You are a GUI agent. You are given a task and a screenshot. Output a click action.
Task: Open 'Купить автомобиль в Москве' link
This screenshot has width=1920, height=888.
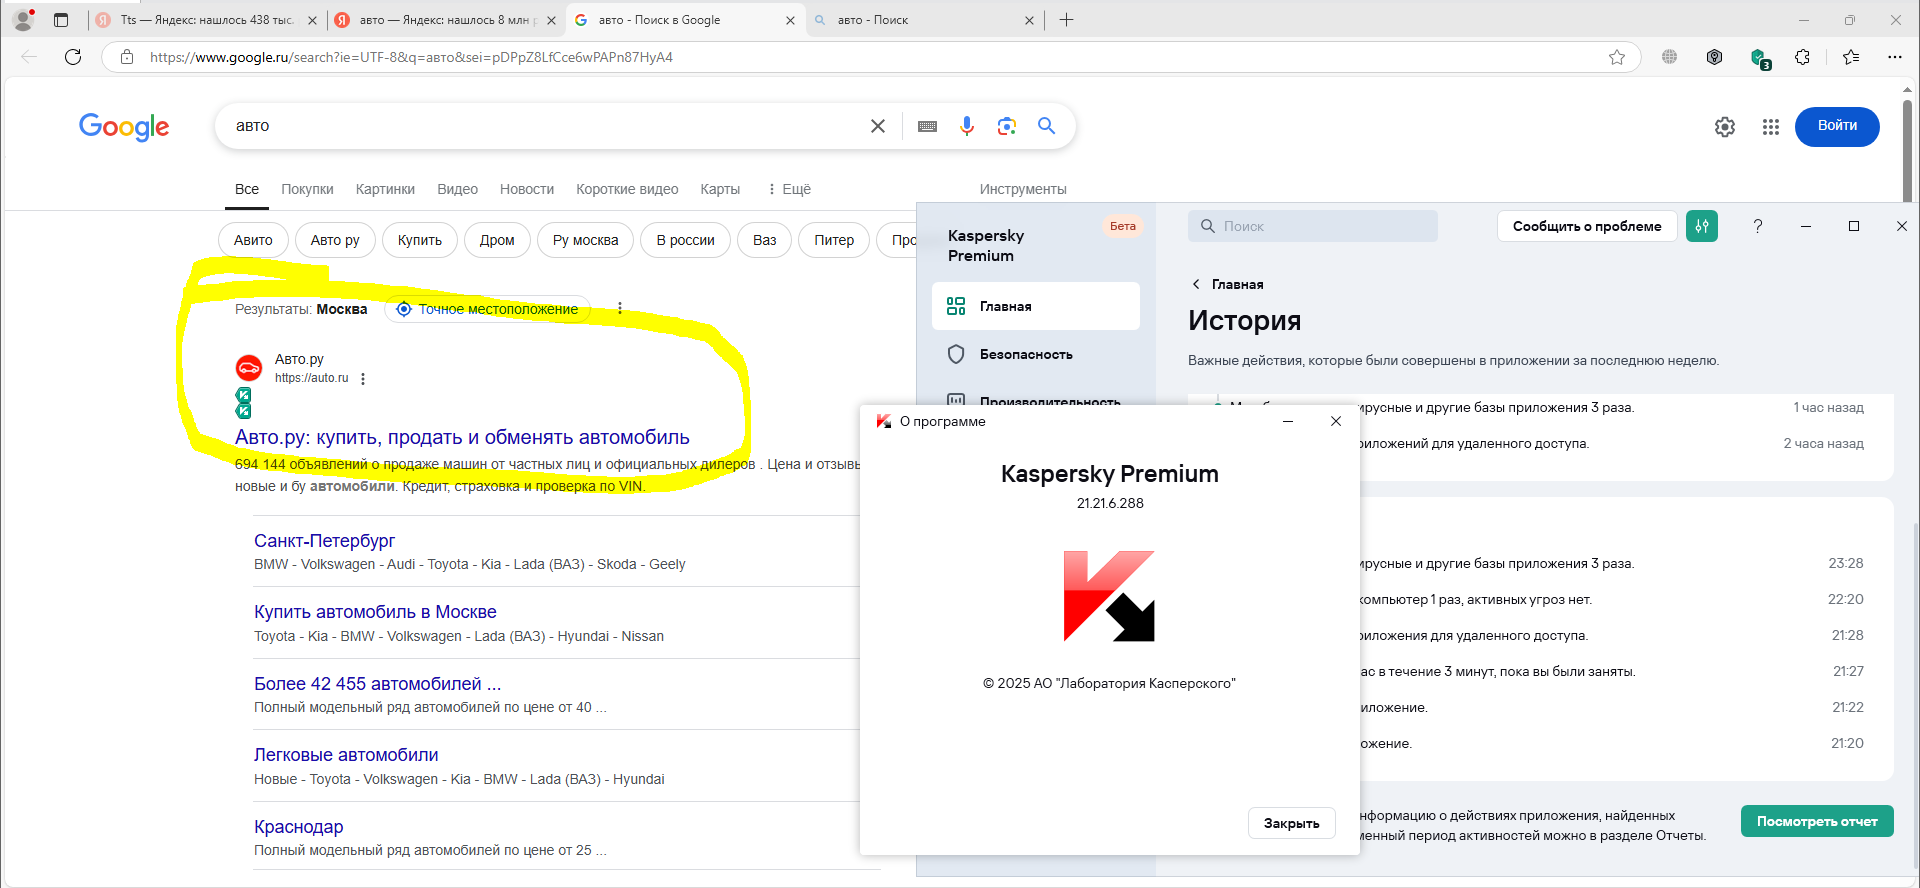(375, 612)
